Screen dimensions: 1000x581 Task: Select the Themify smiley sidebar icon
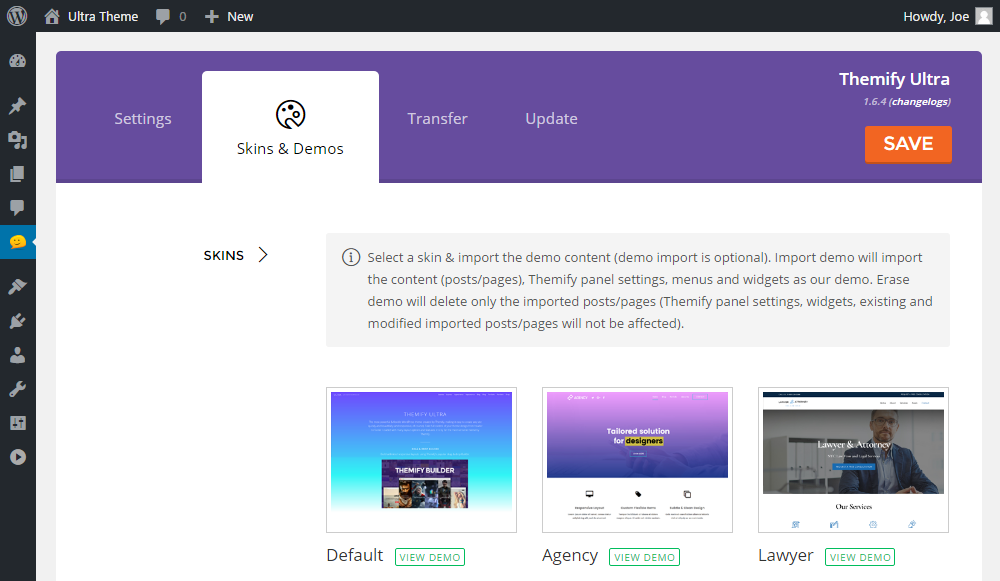(17, 242)
